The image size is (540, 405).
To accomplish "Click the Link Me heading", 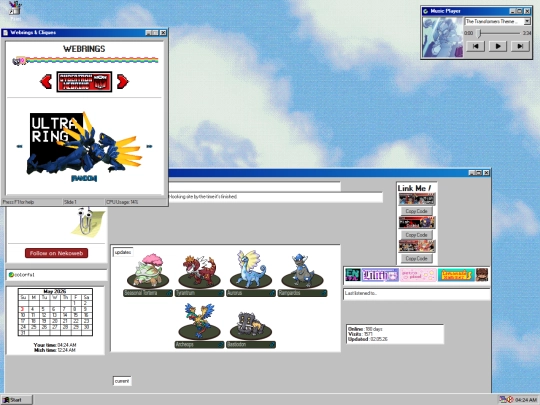I will pyautogui.click(x=415, y=188).
